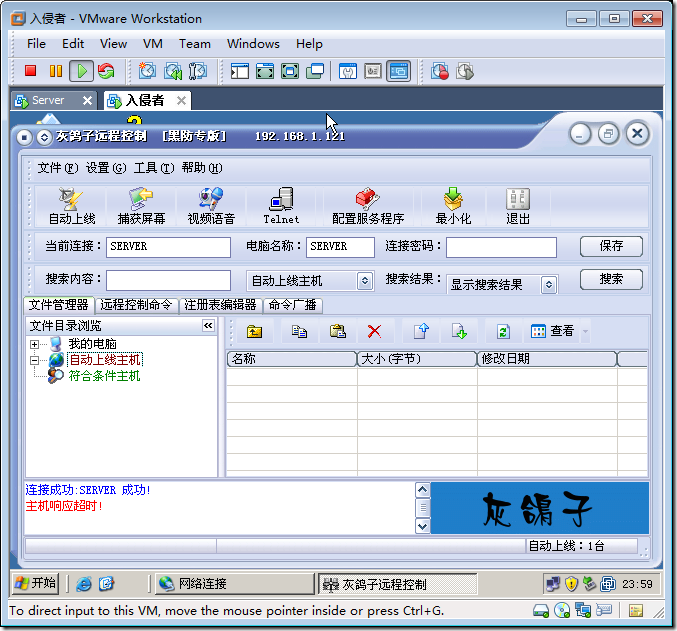Image resolution: width=677 pixels, height=631 pixels.
Task: Delete file with the red X icon
Action: point(374,332)
